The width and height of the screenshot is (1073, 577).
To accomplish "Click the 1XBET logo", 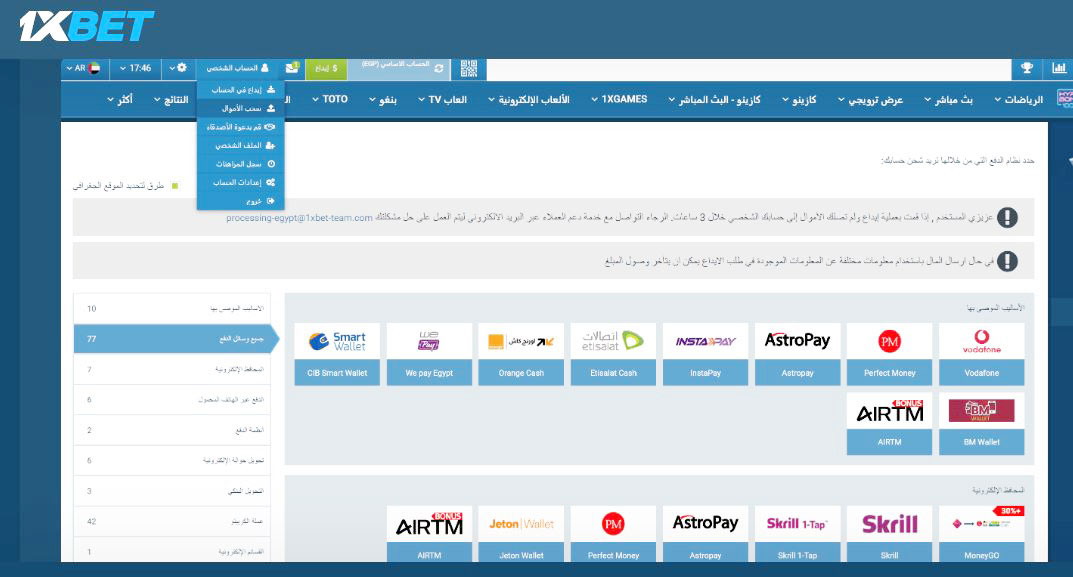I will click(x=86, y=26).
